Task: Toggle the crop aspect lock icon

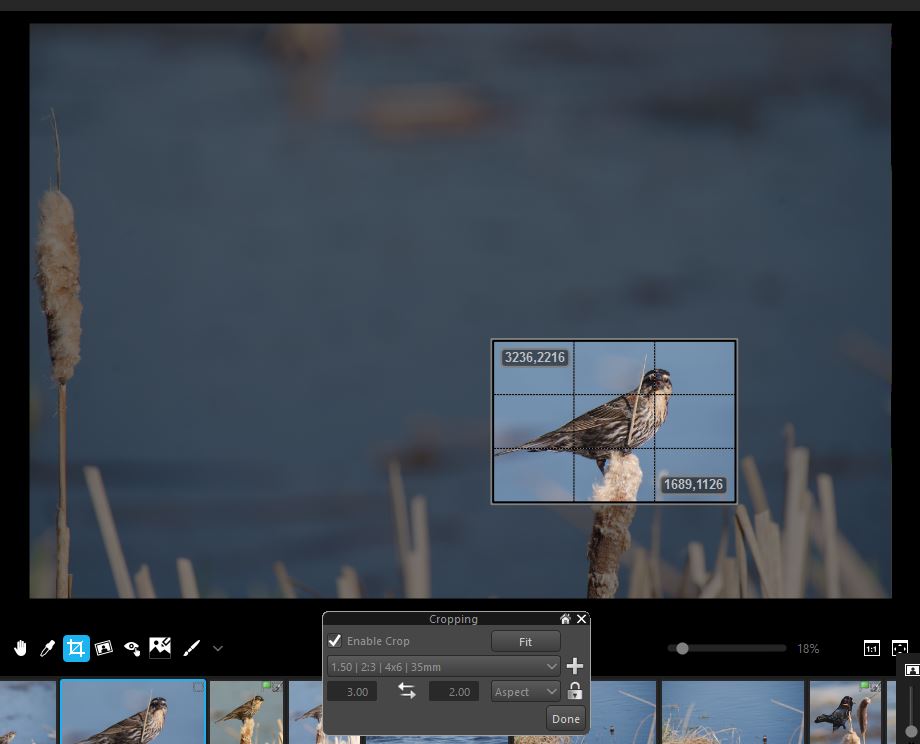Action: pyautogui.click(x=575, y=691)
